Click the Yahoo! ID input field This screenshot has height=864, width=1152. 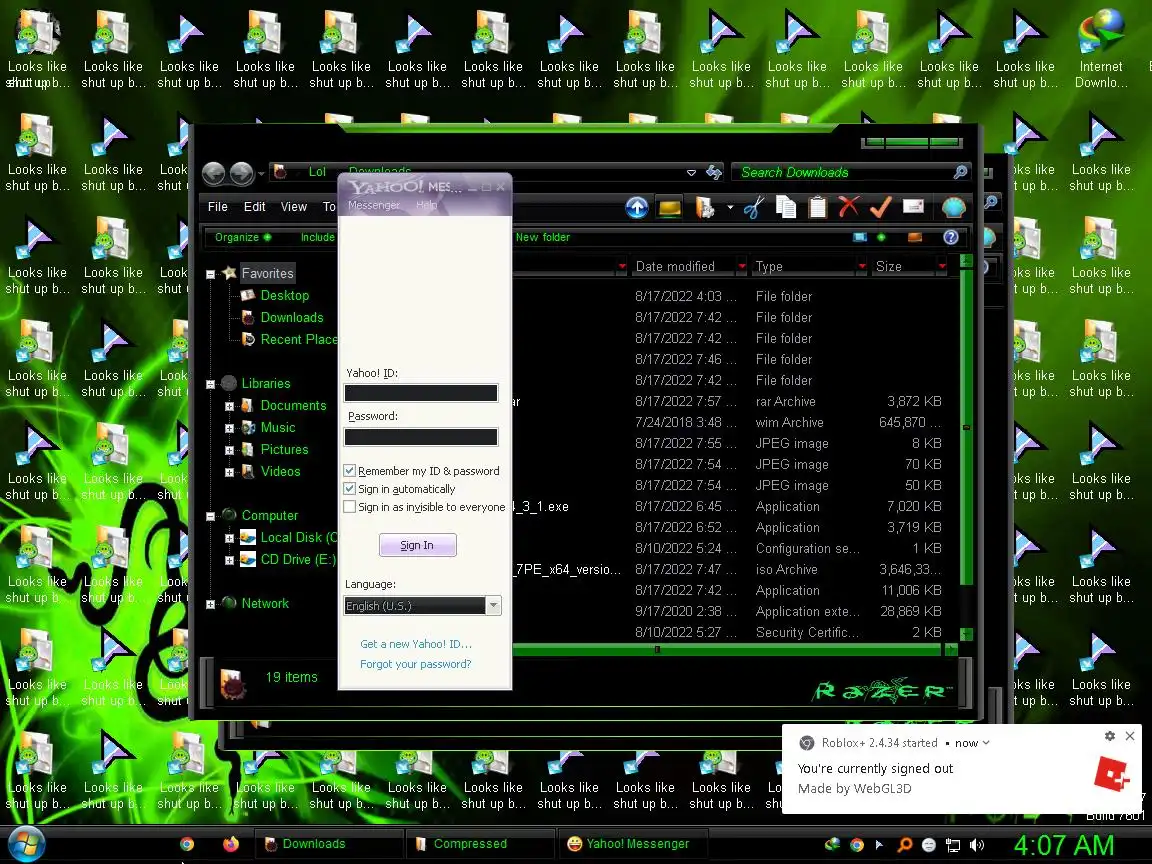click(421, 393)
